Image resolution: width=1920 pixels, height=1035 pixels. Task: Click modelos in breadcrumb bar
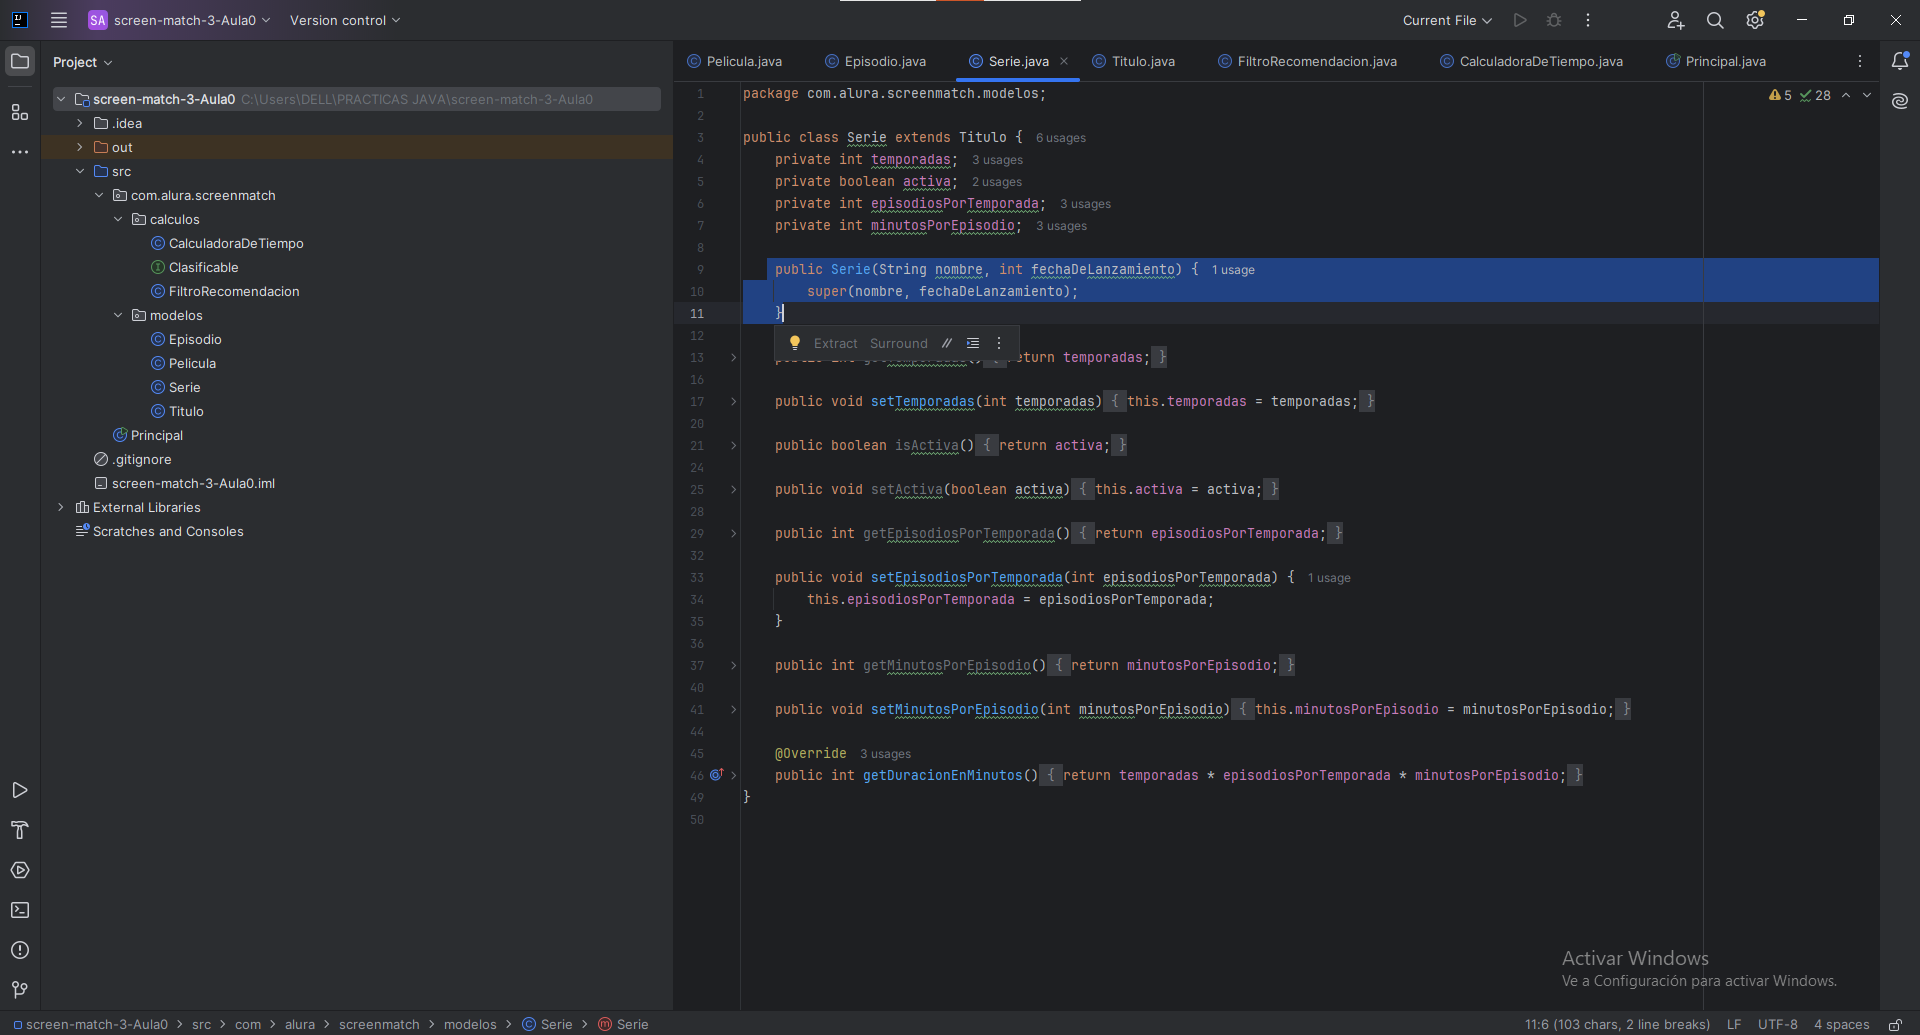pos(470,1024)
